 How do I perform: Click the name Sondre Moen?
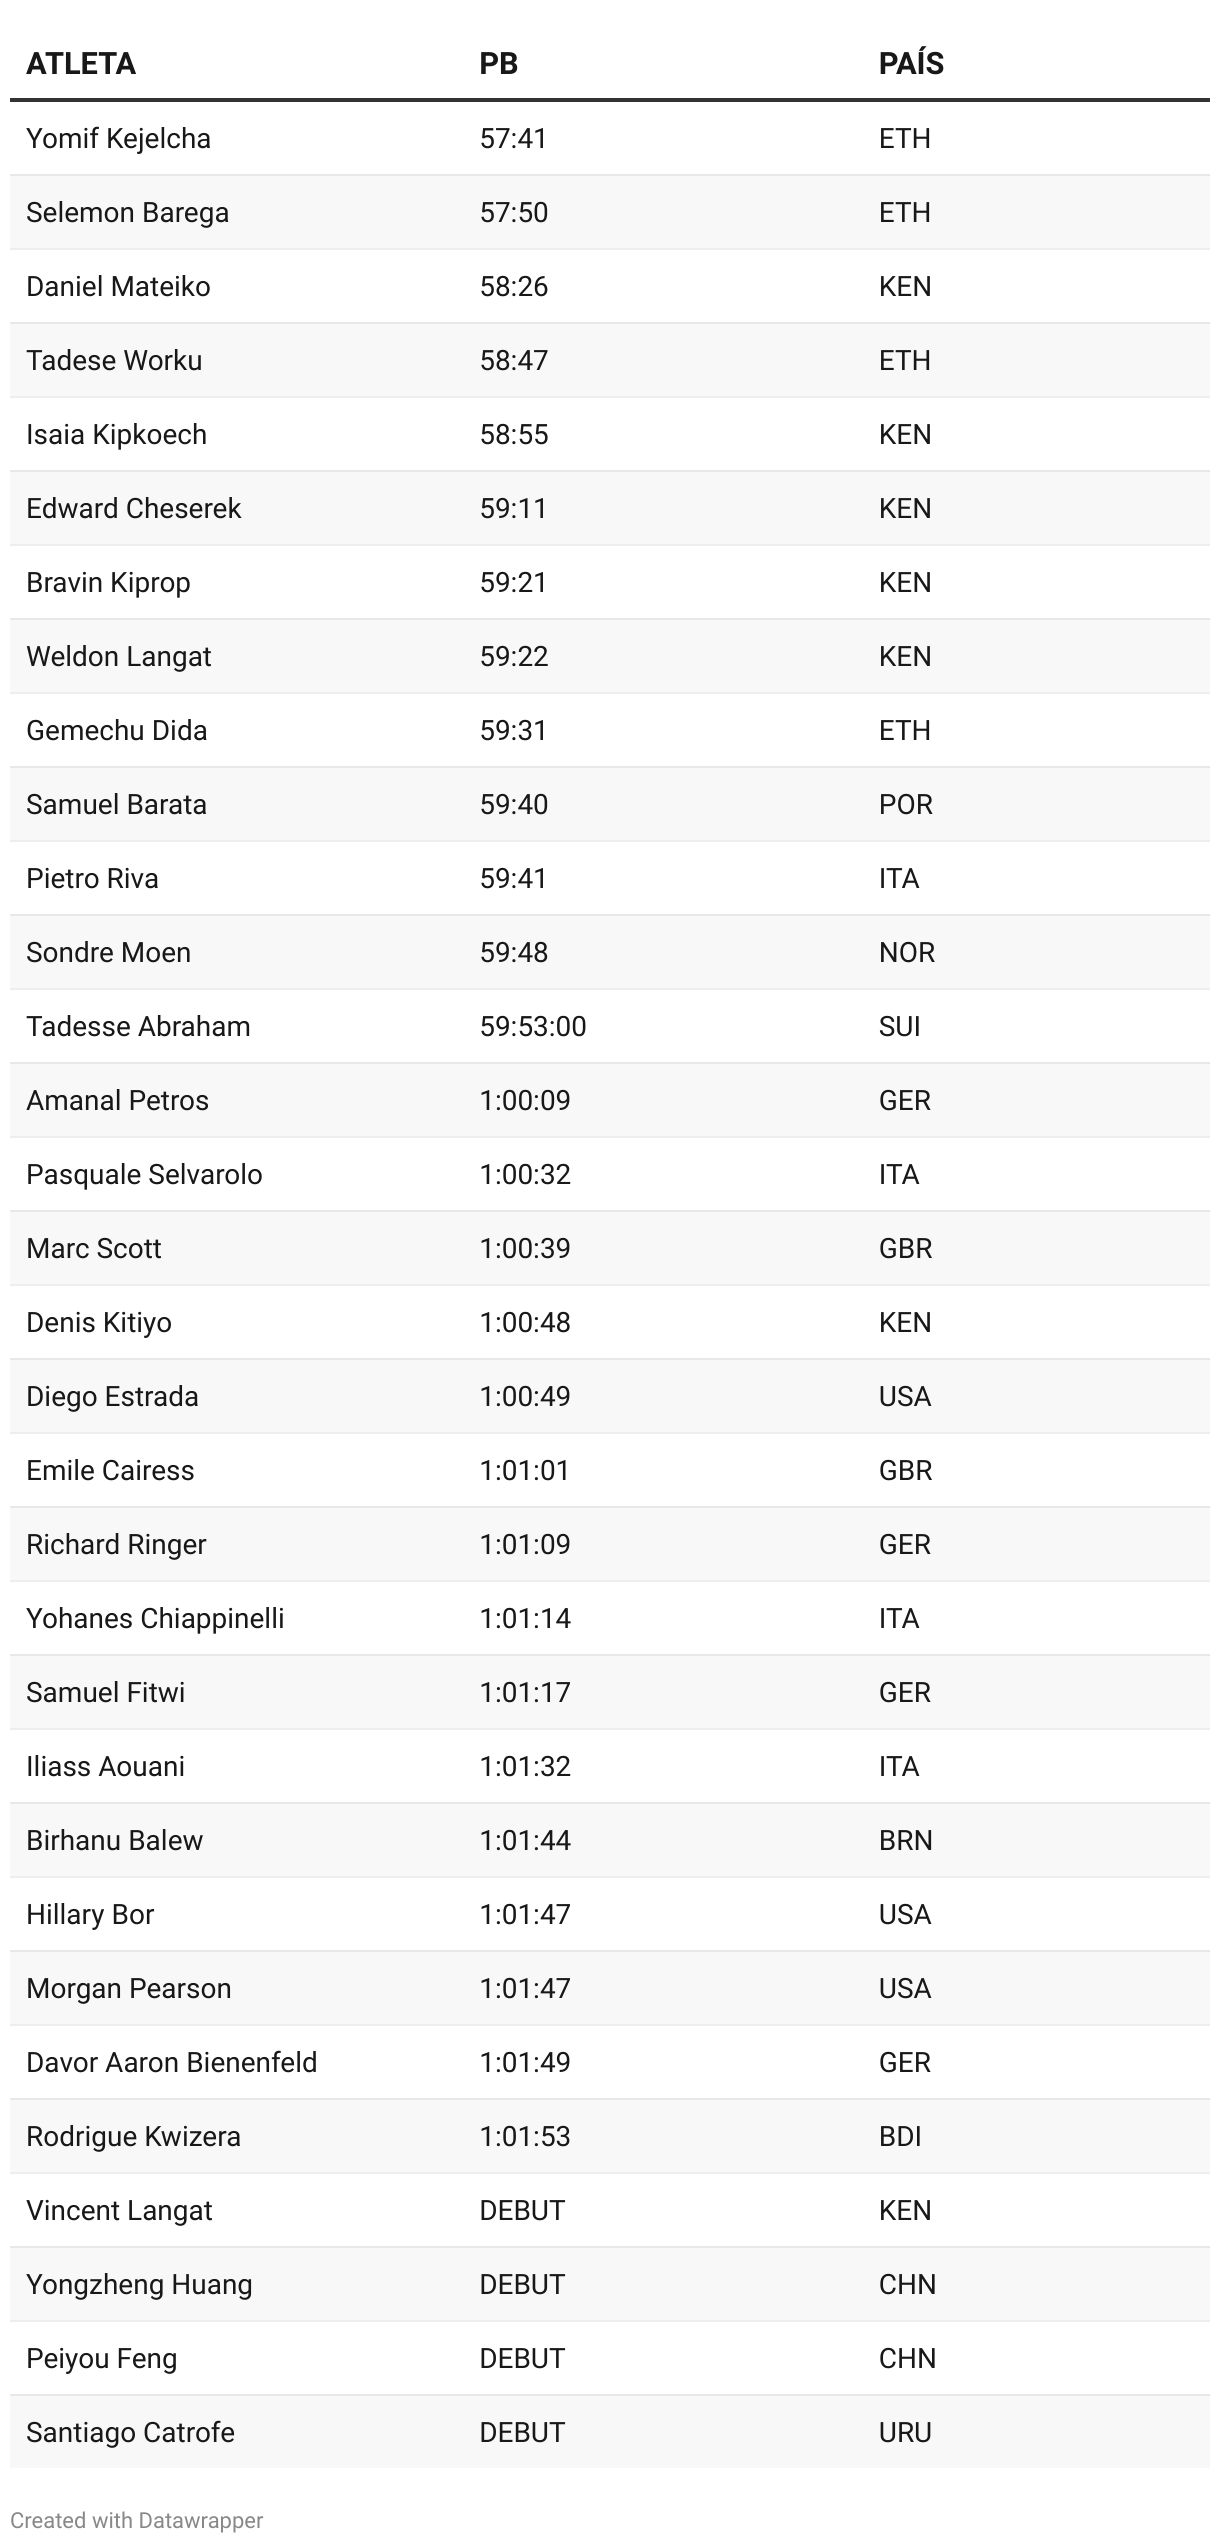pyautogui.click(x=108, y=952)
